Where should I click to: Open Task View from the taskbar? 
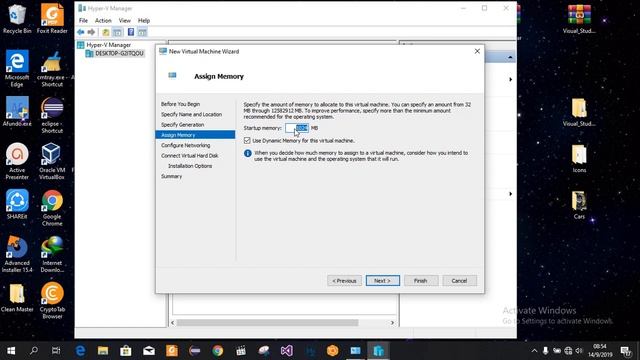click(x=56, y=350)
